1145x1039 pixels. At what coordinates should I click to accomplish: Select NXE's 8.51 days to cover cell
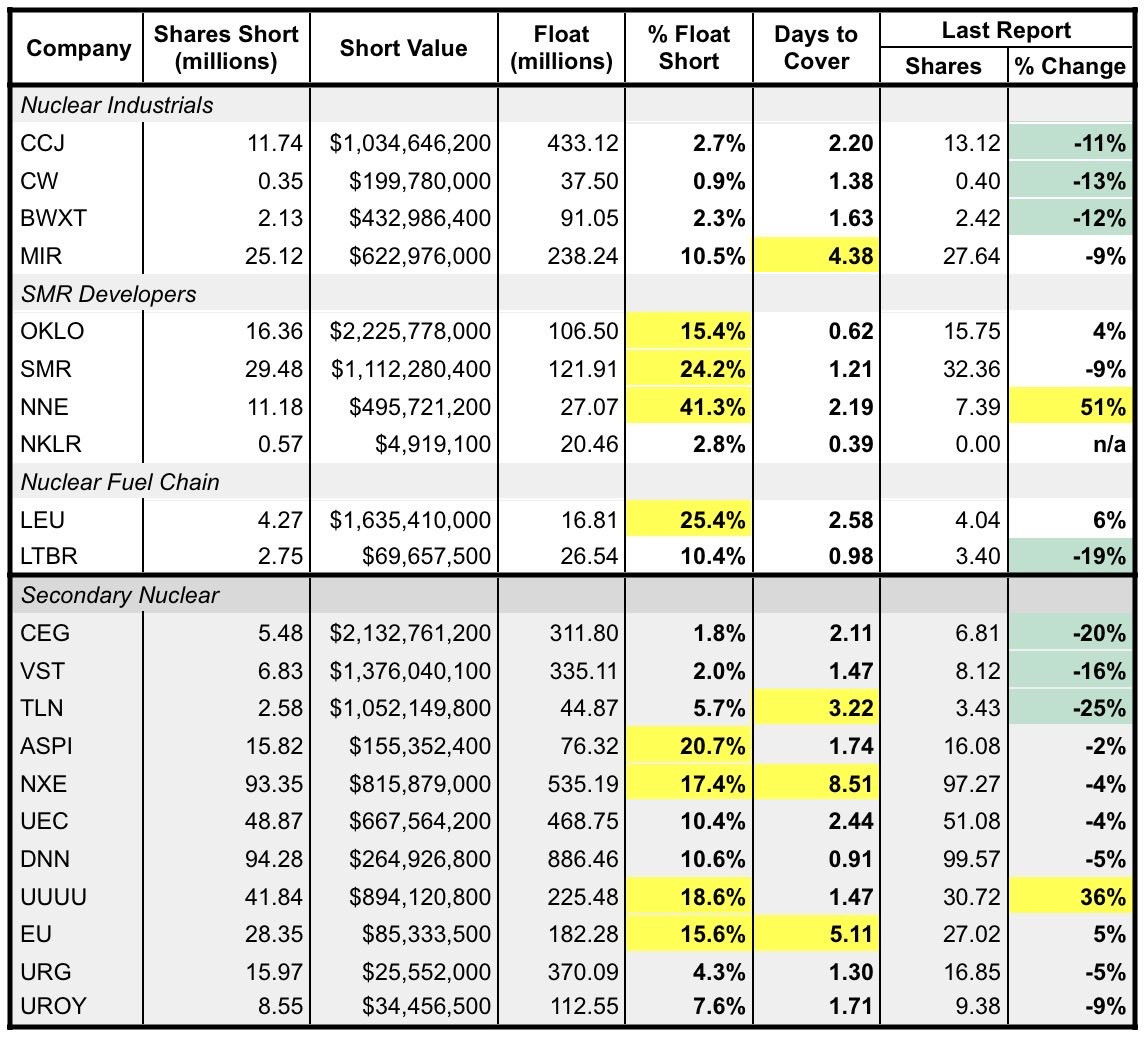(x=816, y=784)
